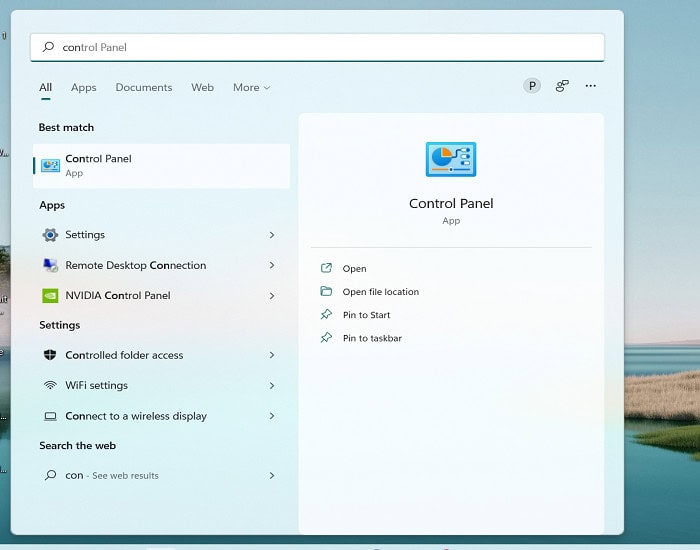Click the Open action arrow icon
Image resolution: width=700 pixels, height=550 pixels.
pos(326,268)
